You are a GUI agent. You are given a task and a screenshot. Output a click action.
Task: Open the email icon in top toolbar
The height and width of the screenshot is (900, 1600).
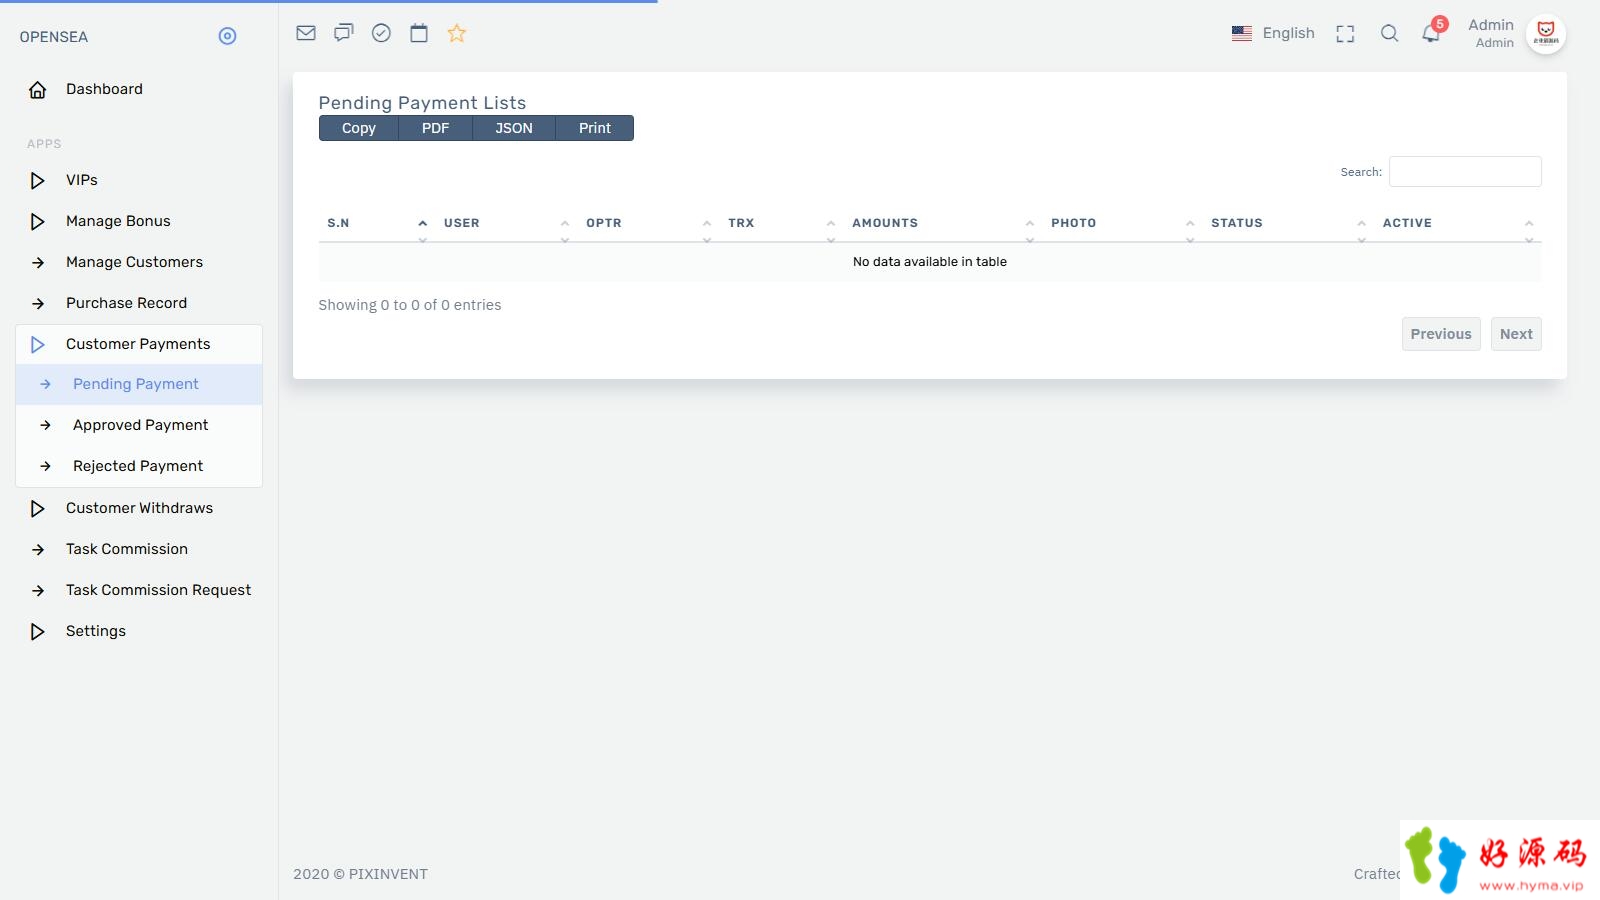coord(306,33)
